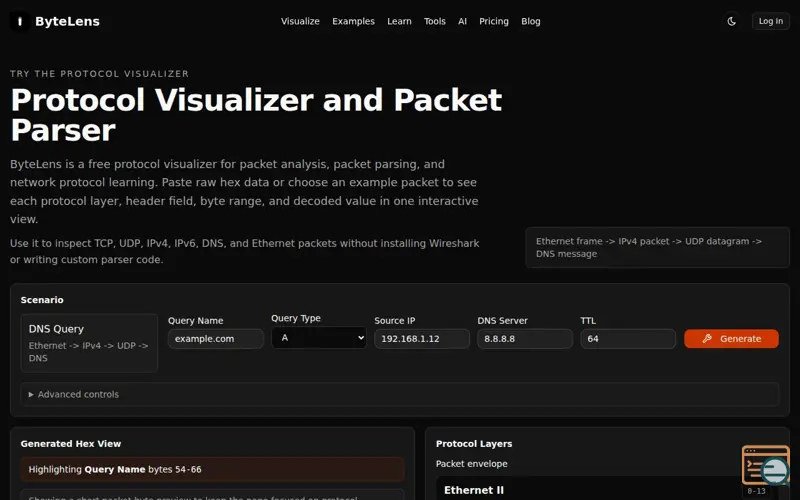Go to Pricing page
Viewport: 800px width, 500px height.
point(493,21)
